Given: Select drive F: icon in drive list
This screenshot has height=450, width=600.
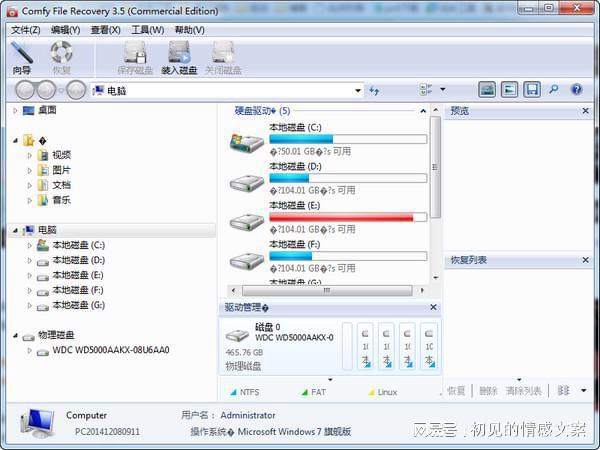Looking at the screenshot, I should 247,261.
